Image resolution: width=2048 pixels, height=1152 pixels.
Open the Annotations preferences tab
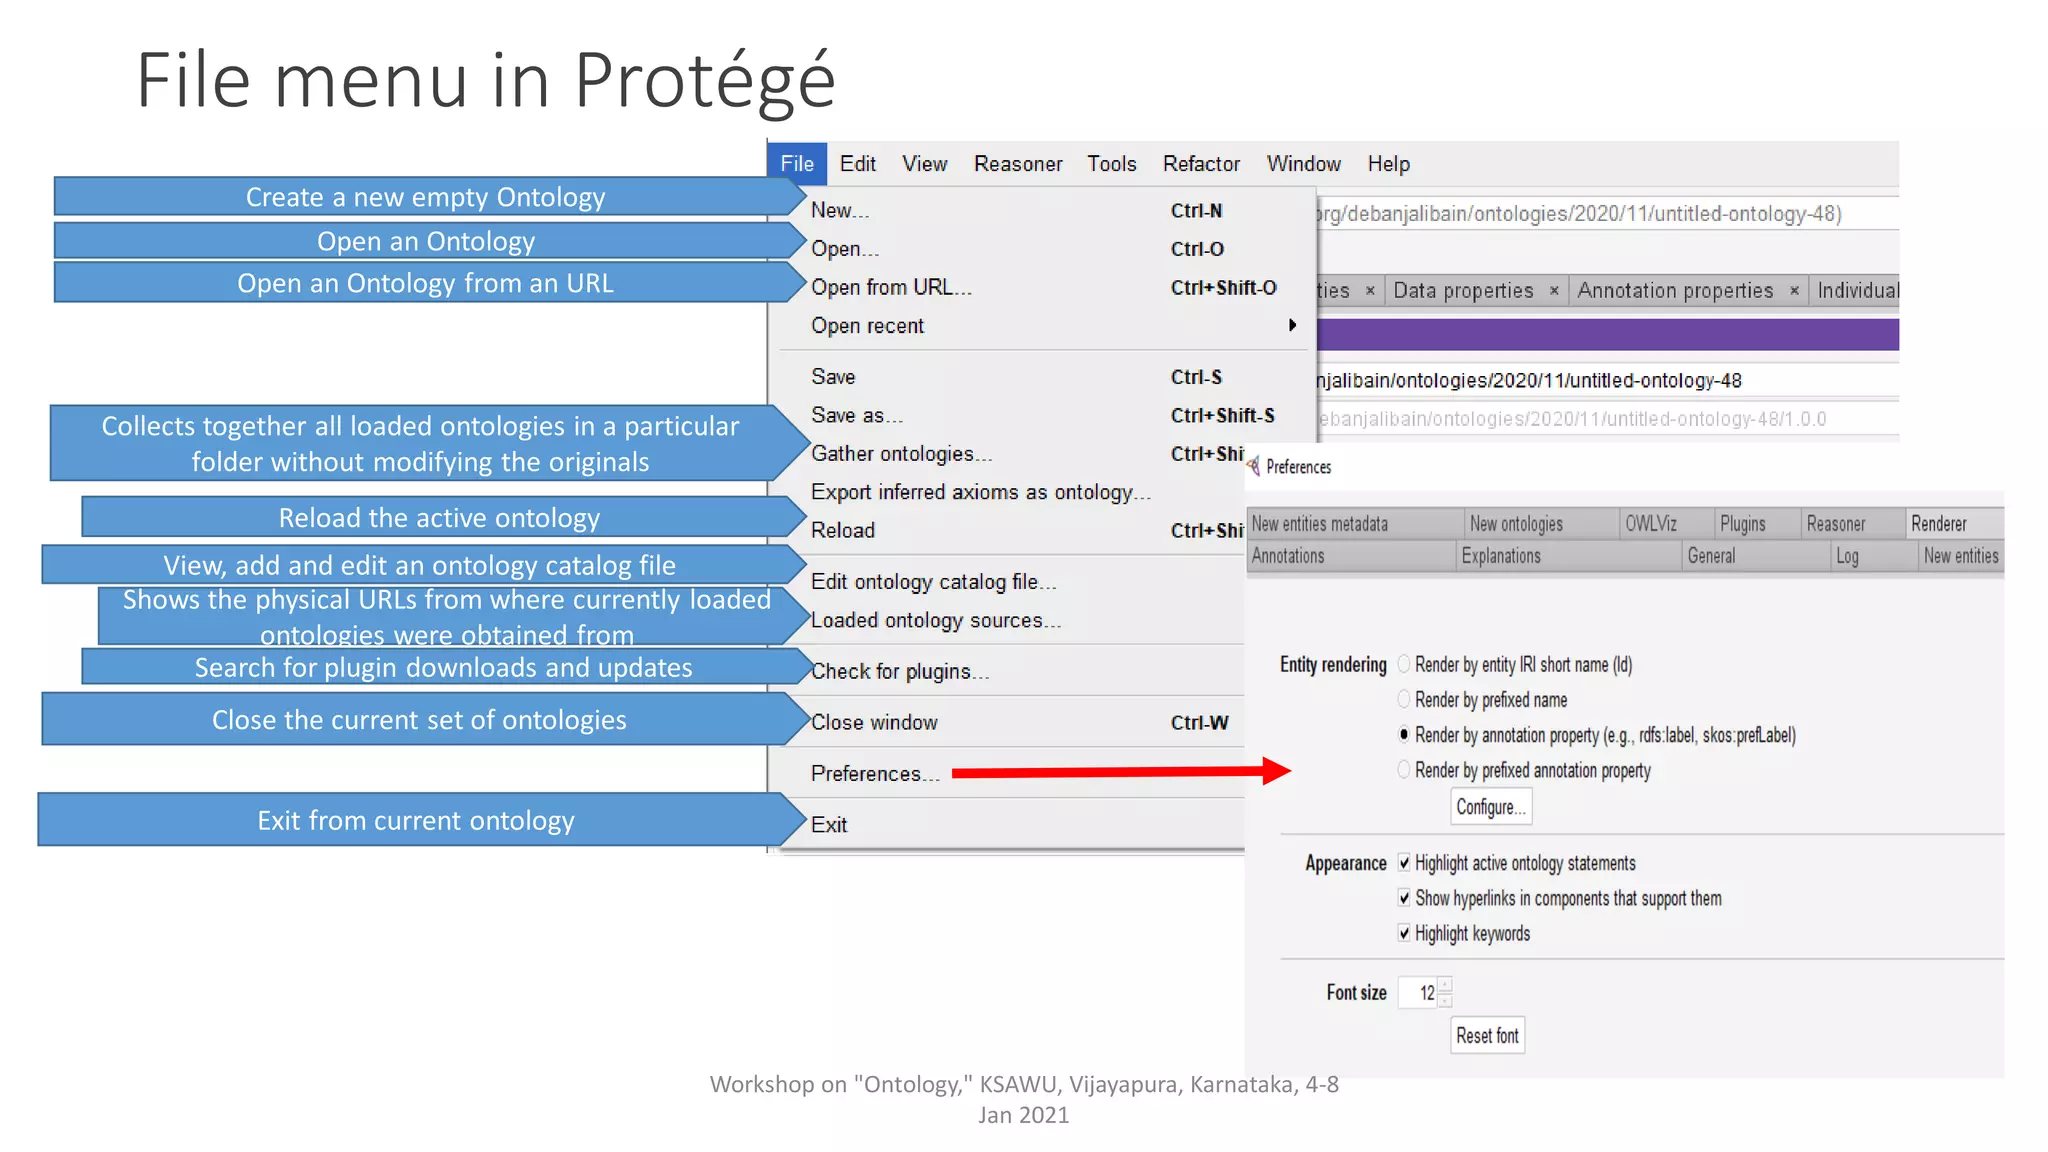pos(1351,556)
